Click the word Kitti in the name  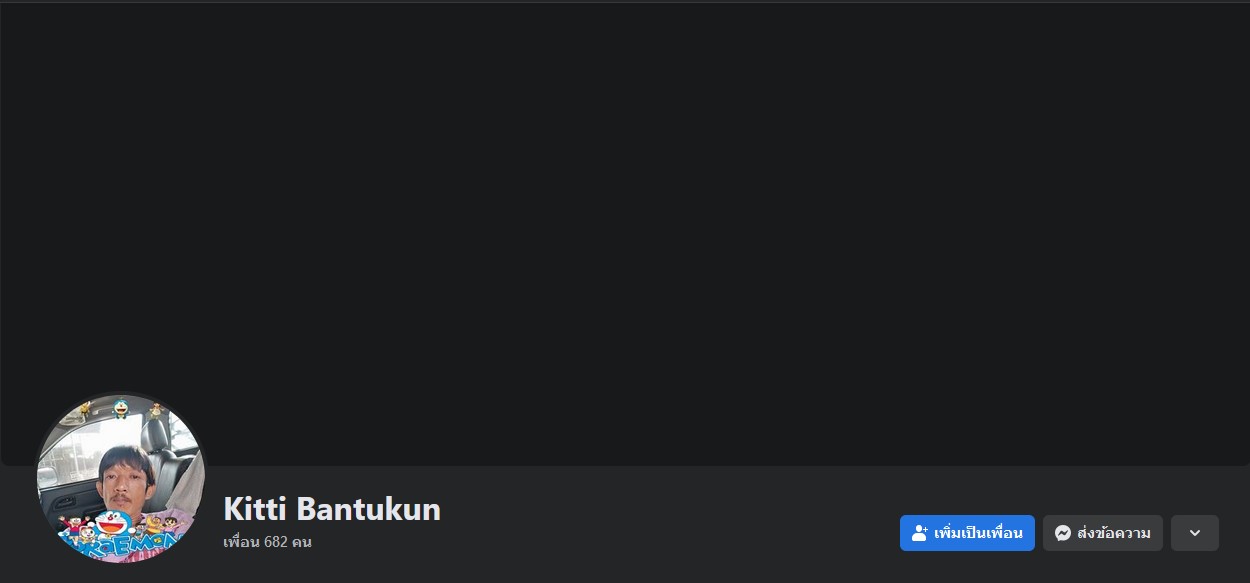click(x=256, y=509)
